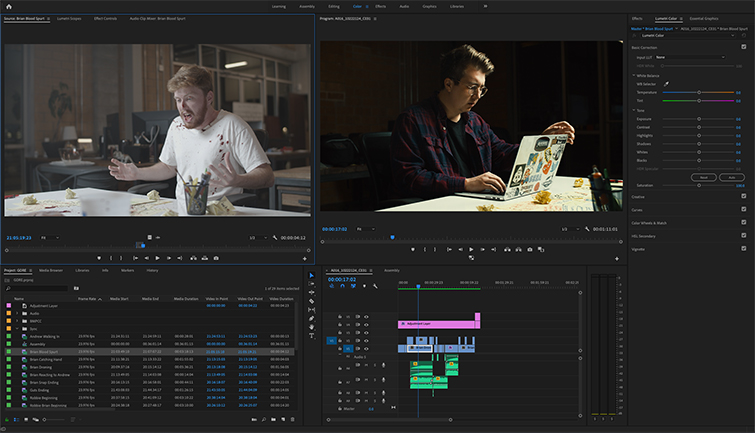Viewport: 755px width, 433px height.
Task: Switch Project panel to list view
Action: pos(16,420)
